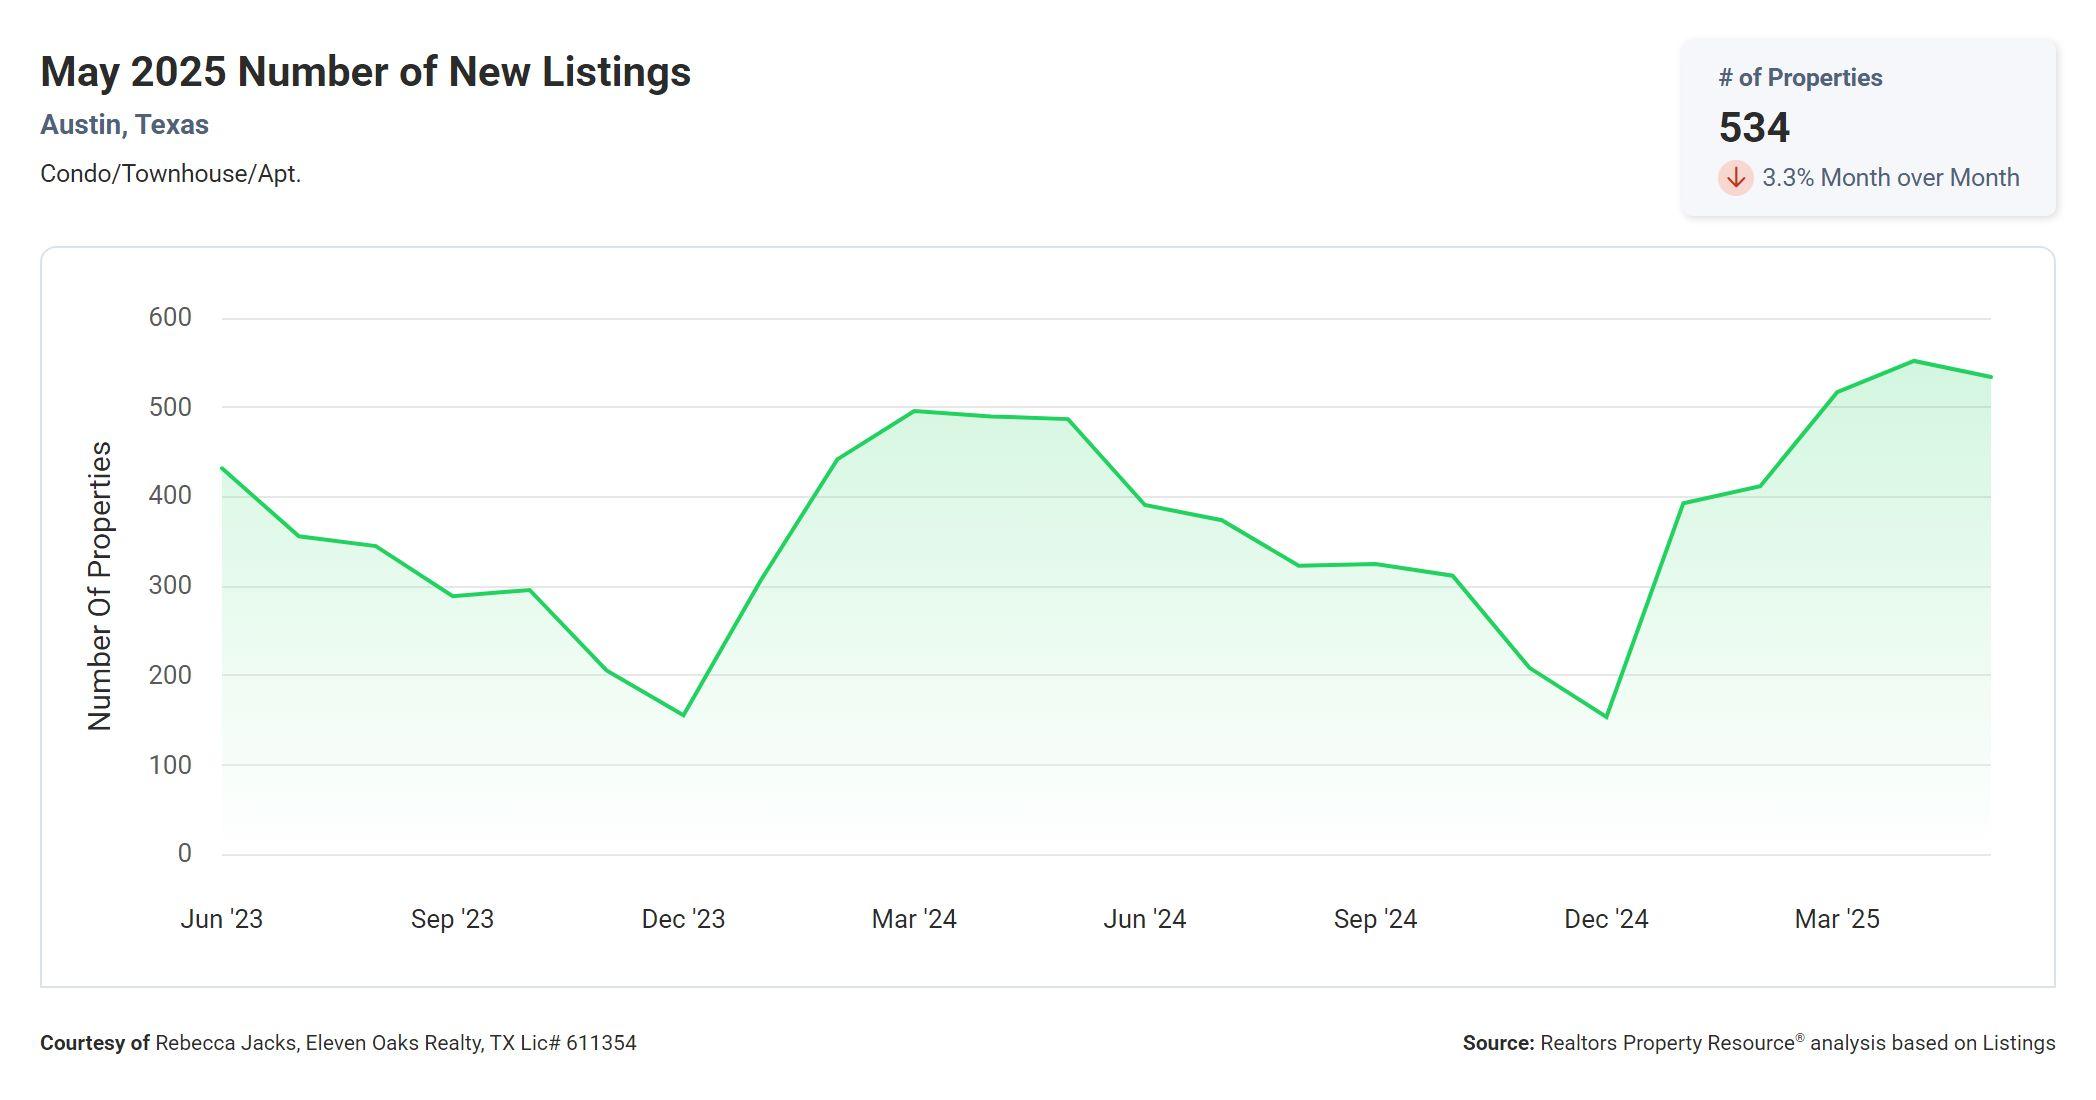
Task: Click the 'May 2025 Number of New Listings' title
Action: point(365,72)
